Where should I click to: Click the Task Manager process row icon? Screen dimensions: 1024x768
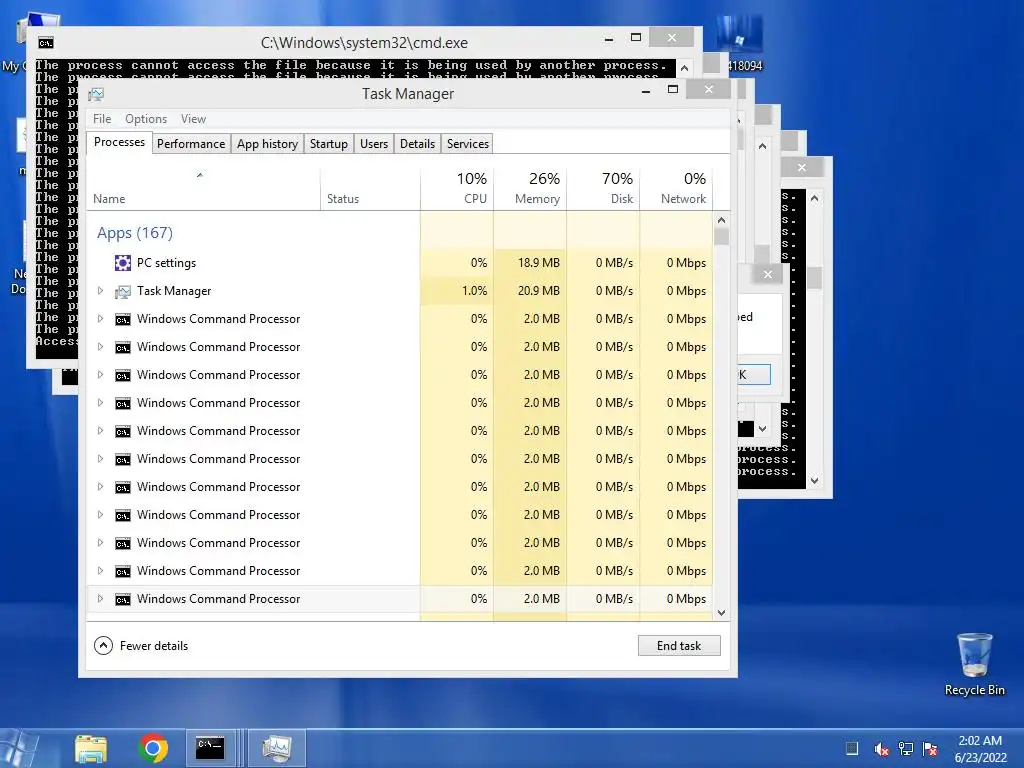(123, 291)
